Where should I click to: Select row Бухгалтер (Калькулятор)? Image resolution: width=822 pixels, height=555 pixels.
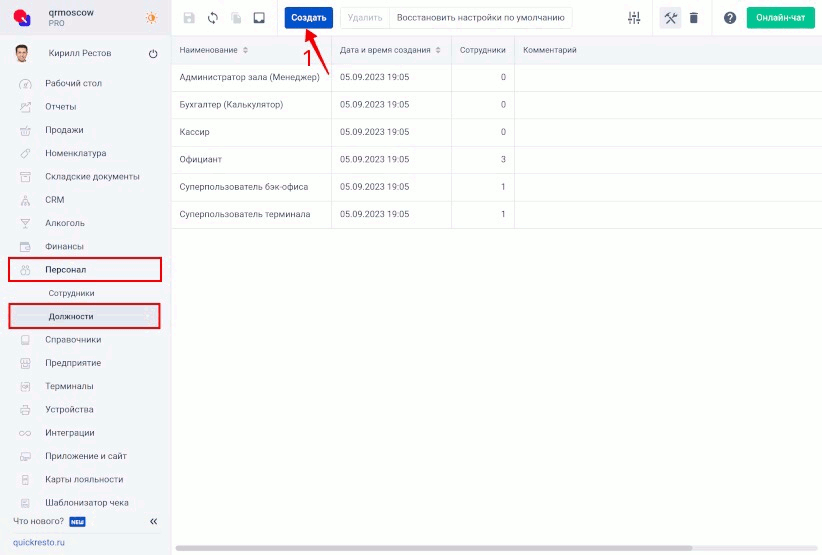pyautogui.click(x=496, y=105)
